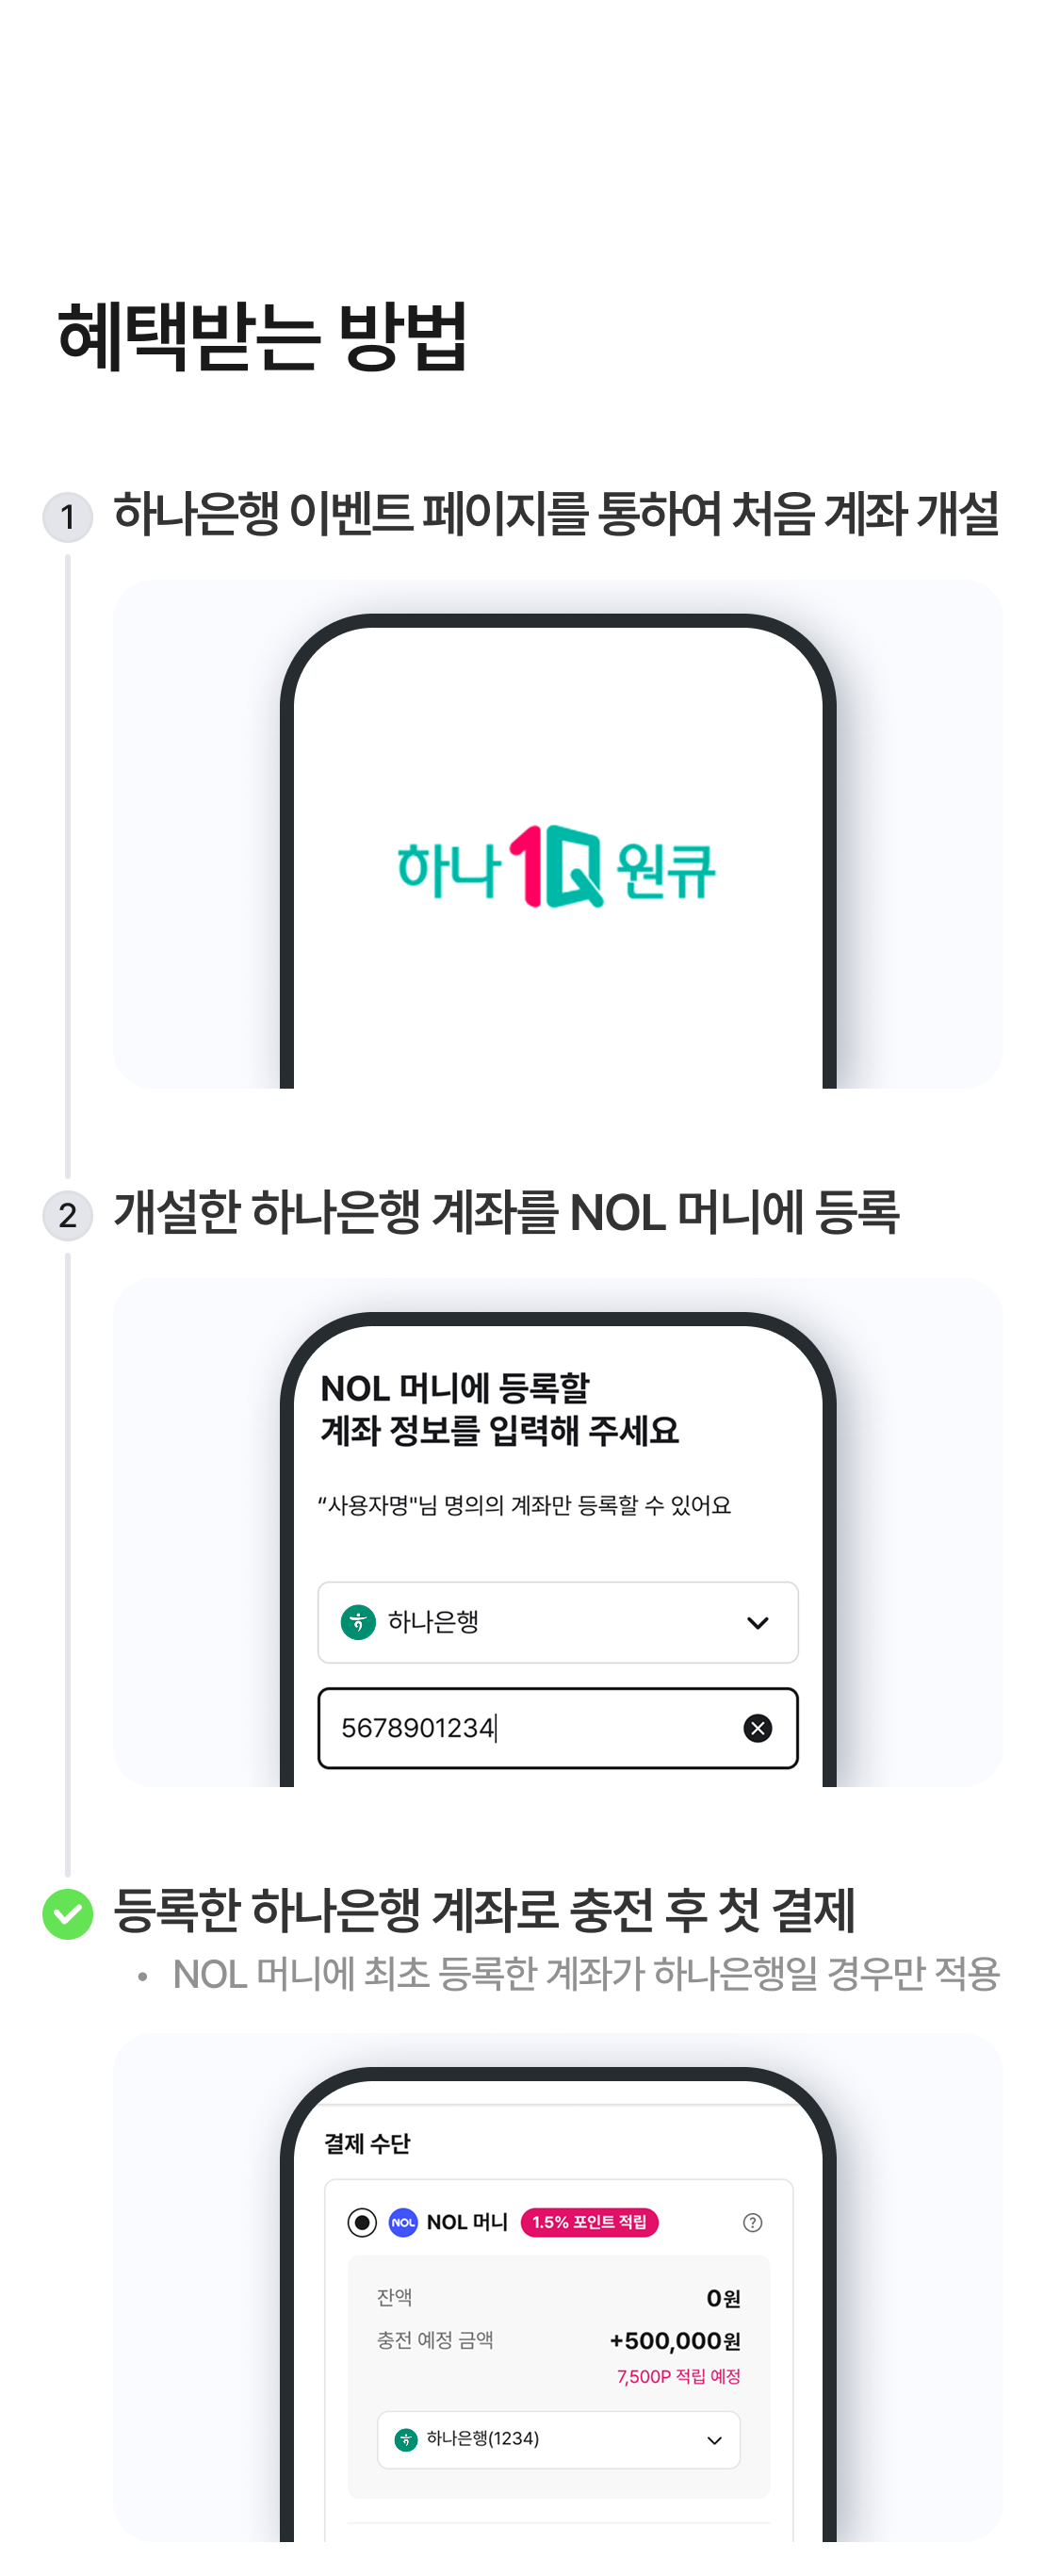Clear the account number with X icon
Image resolution: width=1060 pixels, height=2576 pixels.
pyautogui.click(x=758, y=1728)
